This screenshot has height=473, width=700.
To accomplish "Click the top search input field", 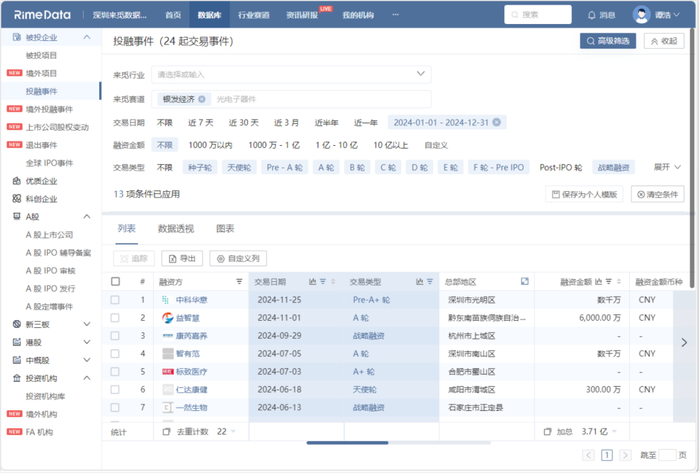I will coord(538,15).
